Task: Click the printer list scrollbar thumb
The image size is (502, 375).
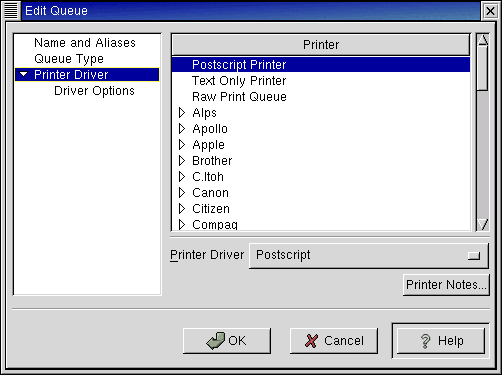Action: click(482, 68)
